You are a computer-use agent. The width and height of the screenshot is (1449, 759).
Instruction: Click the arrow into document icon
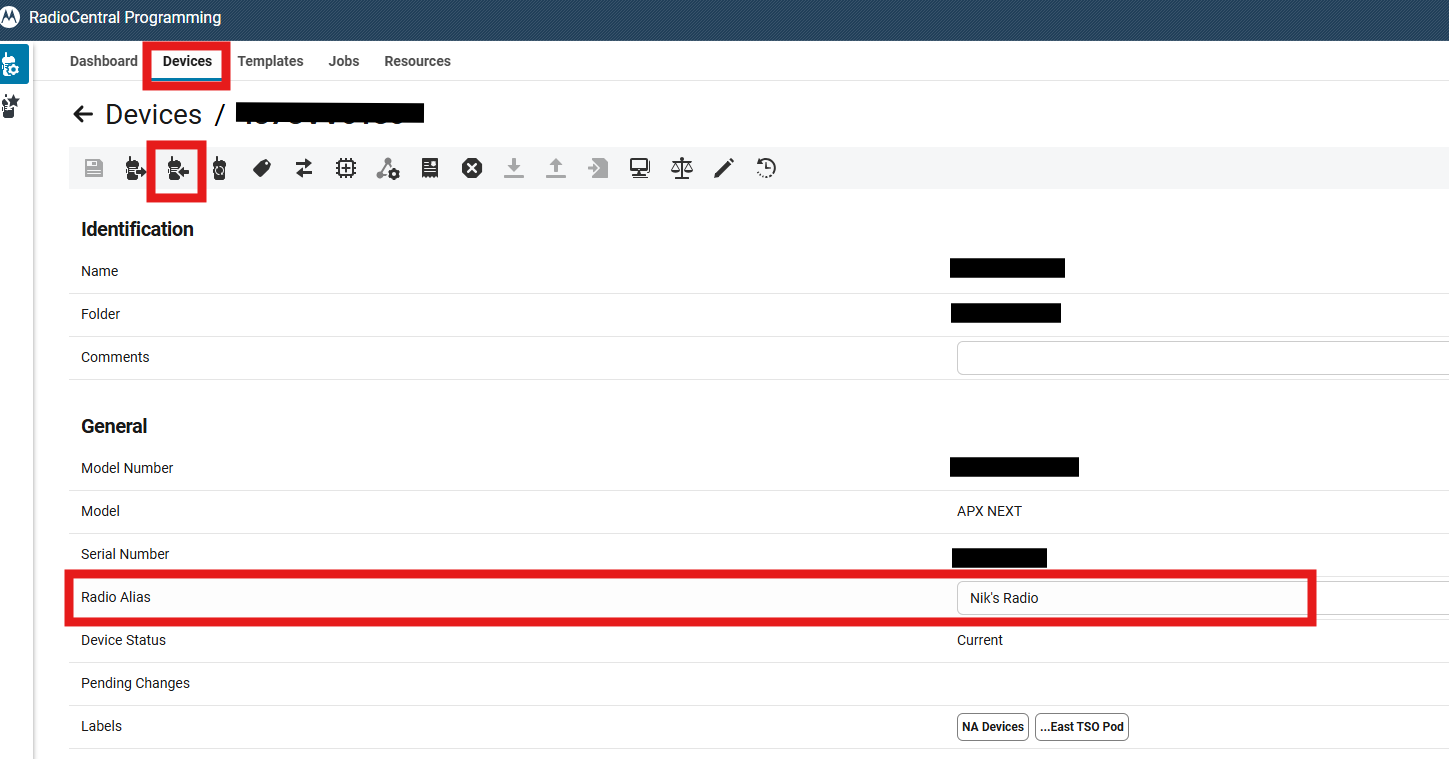point(598,168)
